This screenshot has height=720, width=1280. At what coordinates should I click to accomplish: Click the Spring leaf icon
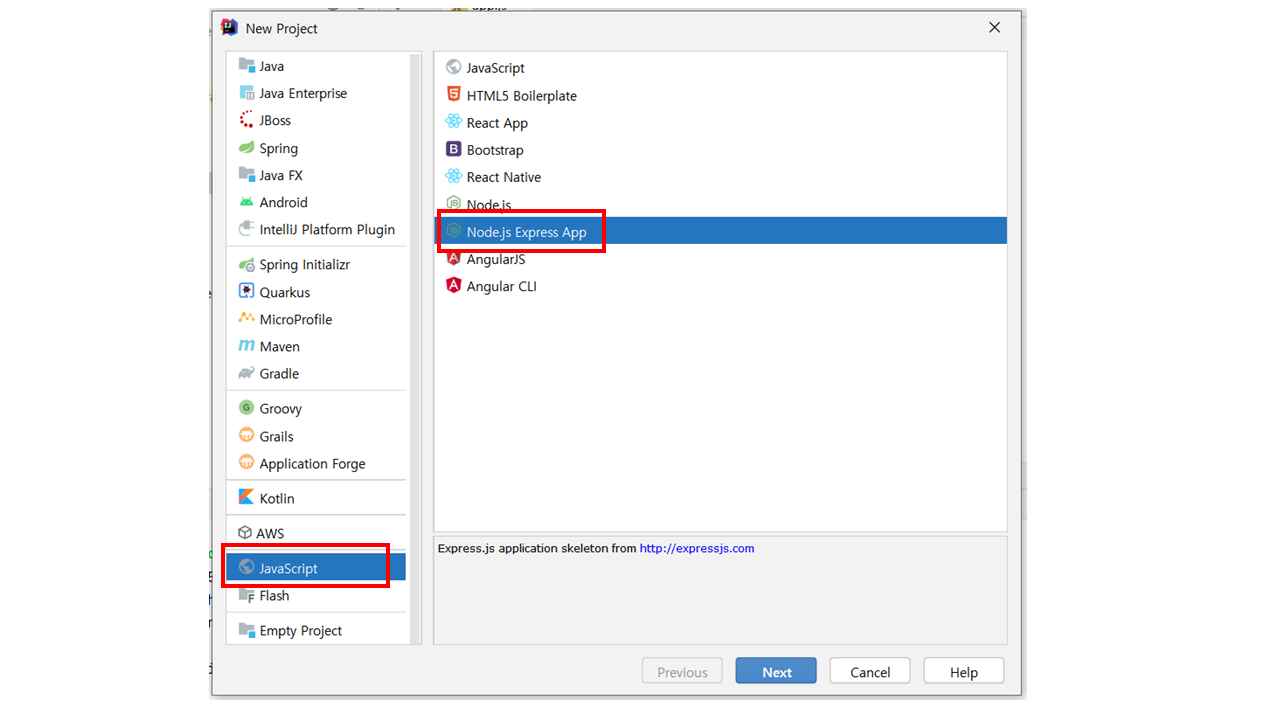(247, 148)
